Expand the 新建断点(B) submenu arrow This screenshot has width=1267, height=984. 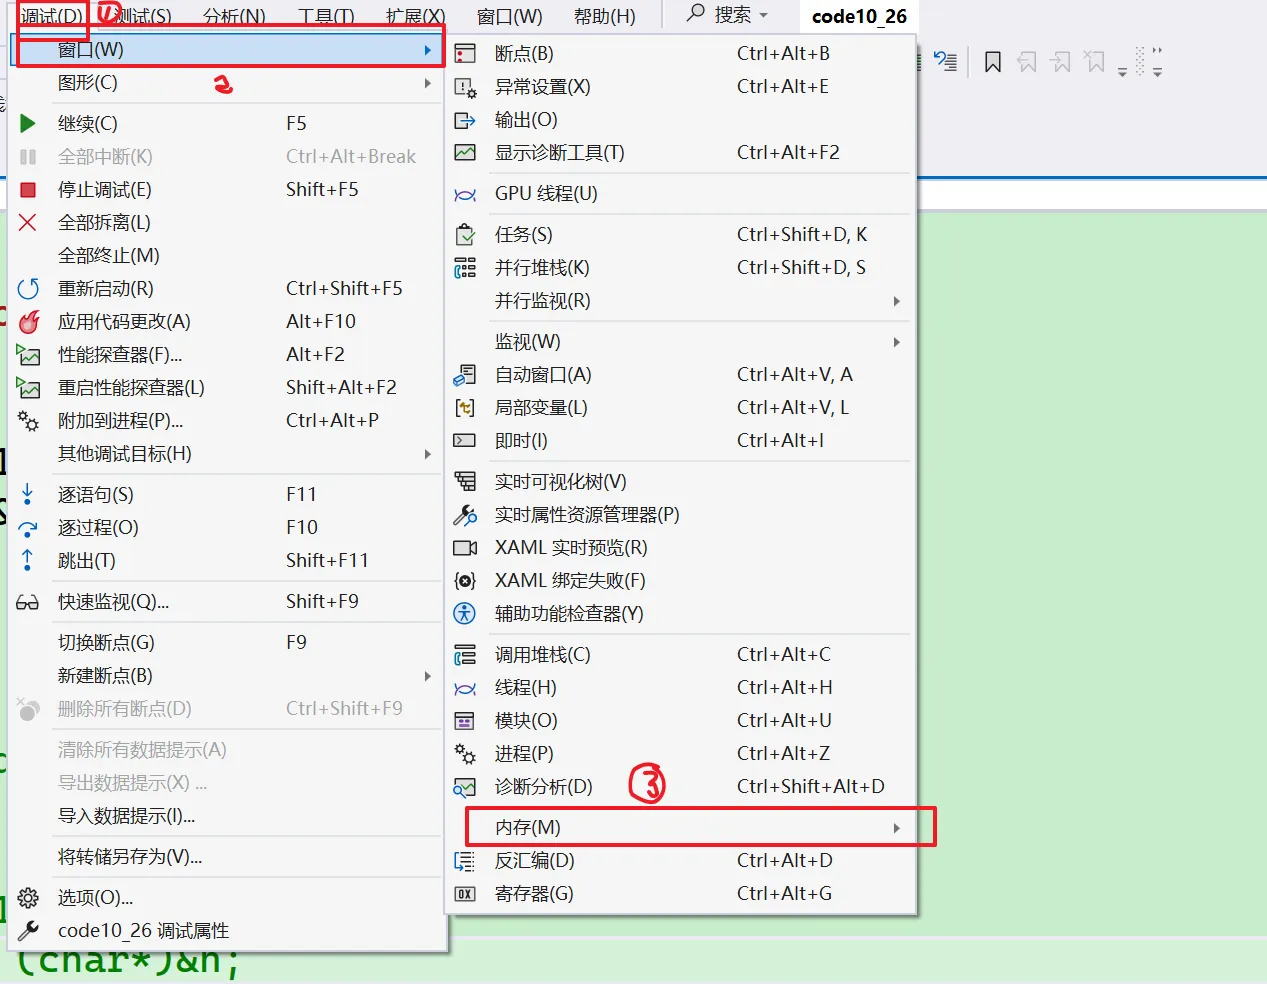click(427, 676)
